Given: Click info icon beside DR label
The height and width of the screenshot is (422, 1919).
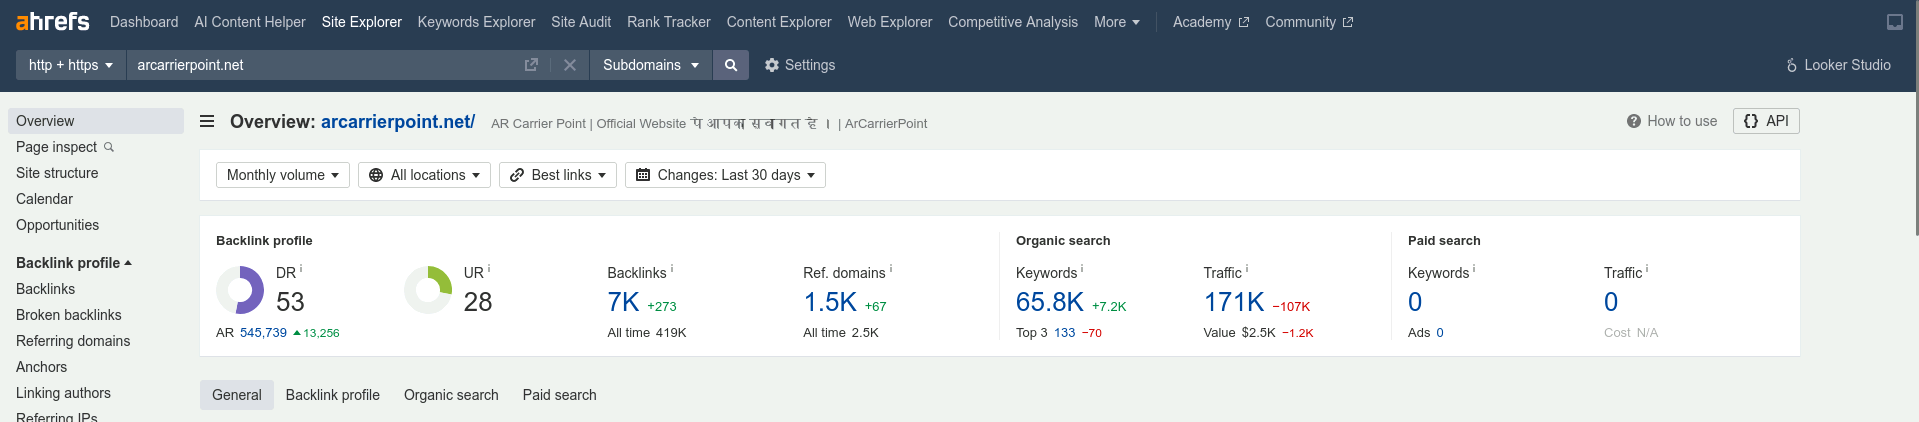Looking at the screenshot, I should click(x=301, y=268).
